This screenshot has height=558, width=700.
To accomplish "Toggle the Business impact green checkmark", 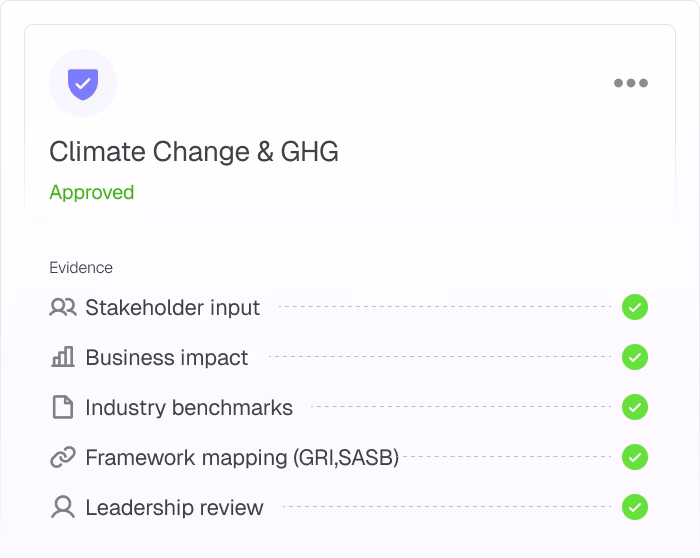I will [x=635, y=358].
